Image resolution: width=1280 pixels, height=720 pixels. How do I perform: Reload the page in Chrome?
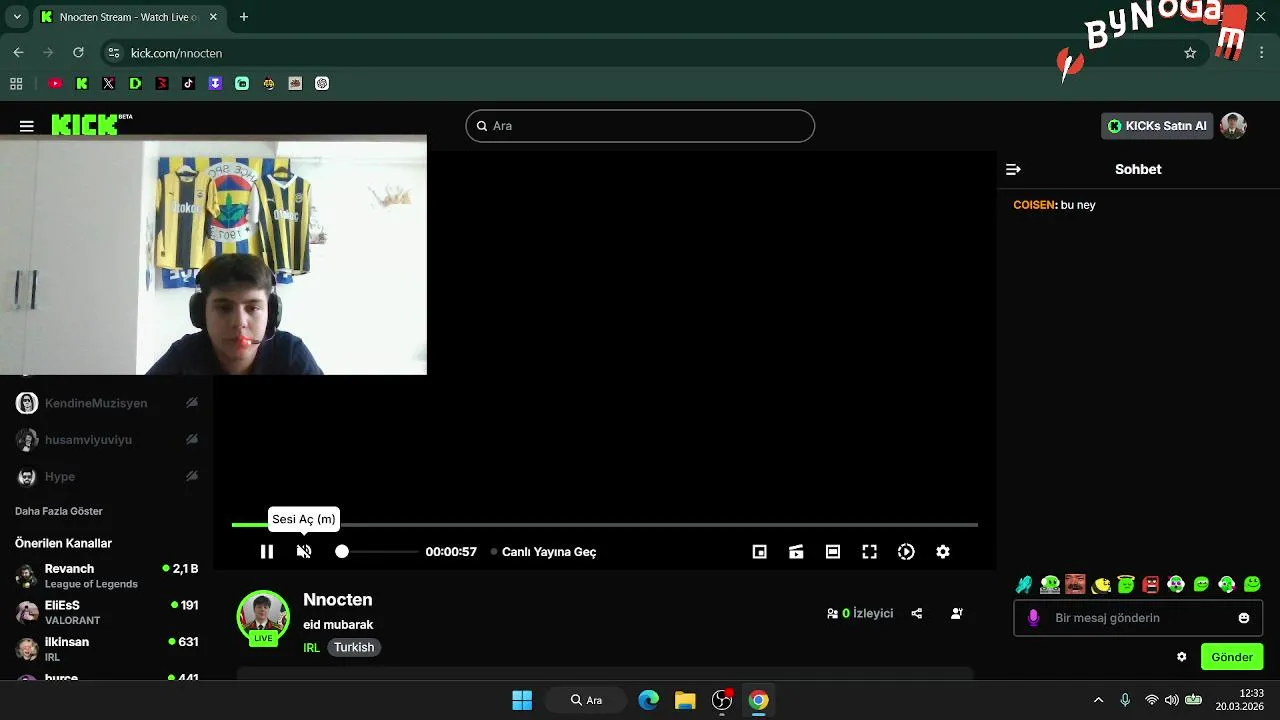pyautogui.click(x=78, y=53)
